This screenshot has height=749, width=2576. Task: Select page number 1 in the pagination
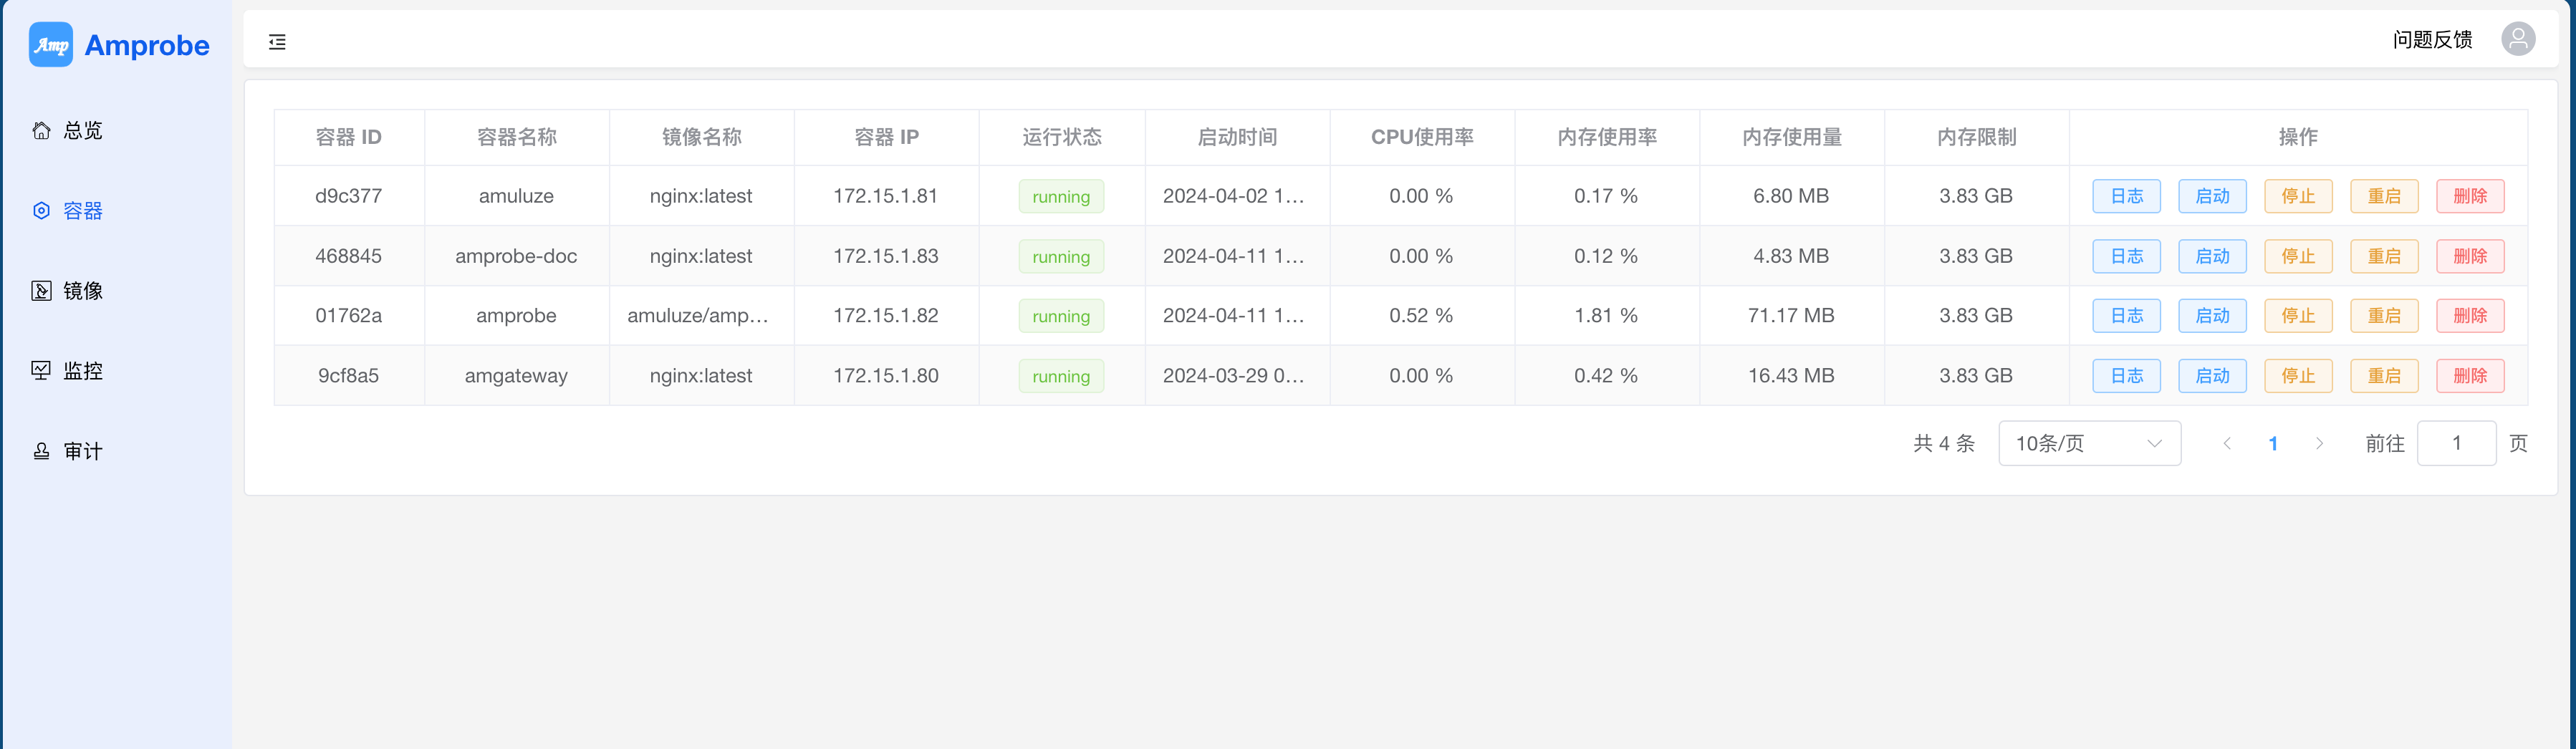[2273, 443]
